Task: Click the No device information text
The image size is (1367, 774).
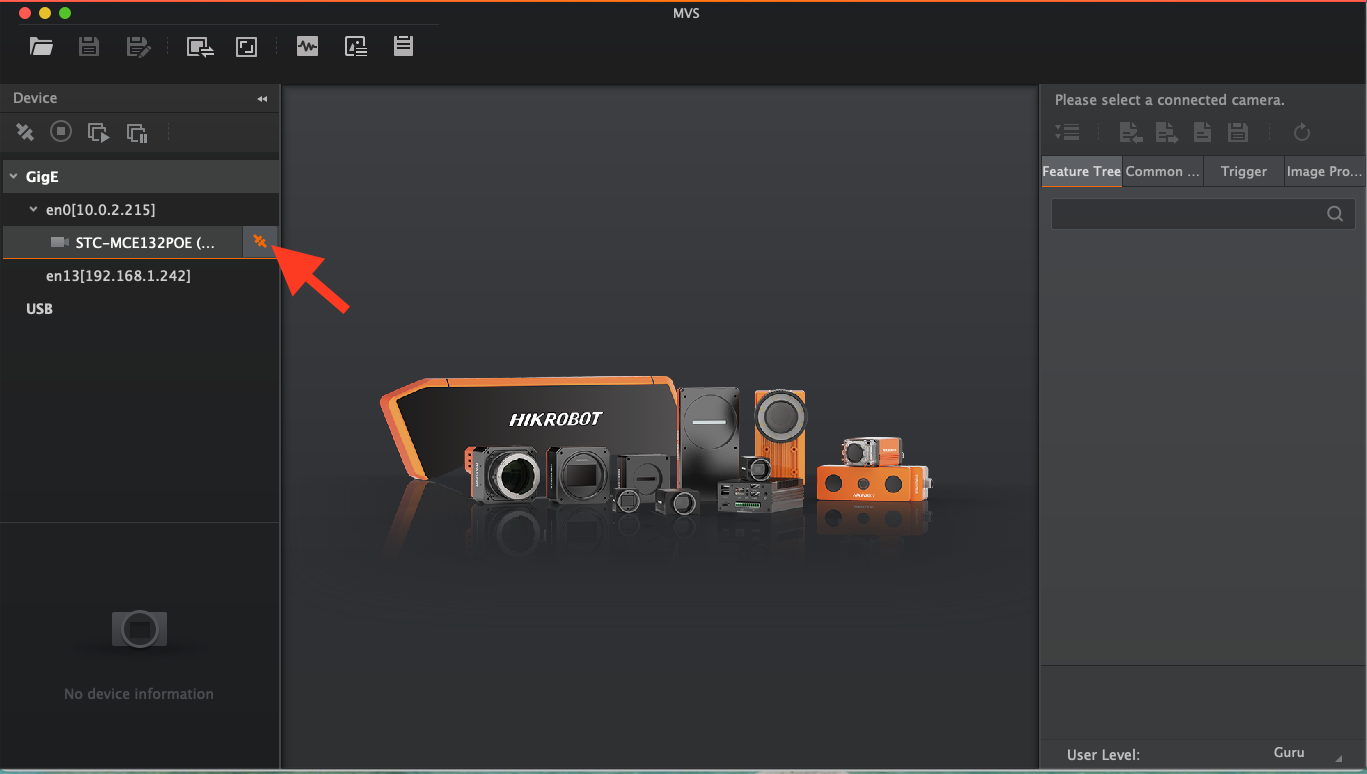Action: tap(139, 694)
